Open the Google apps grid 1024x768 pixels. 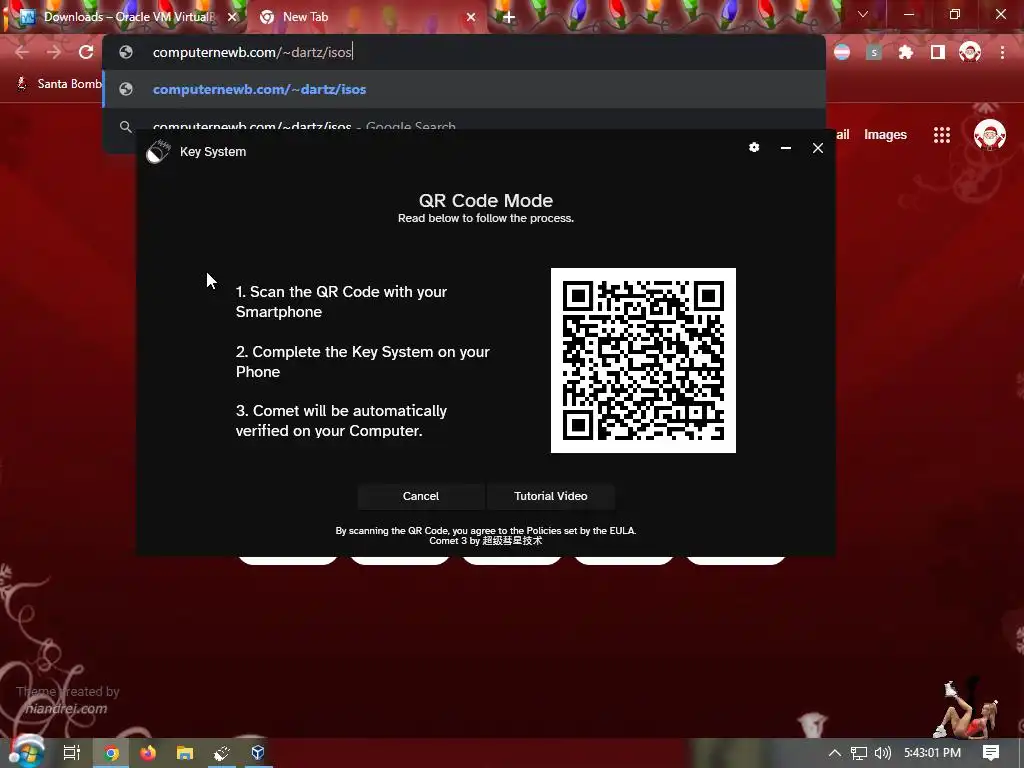(x=942, y=135)
